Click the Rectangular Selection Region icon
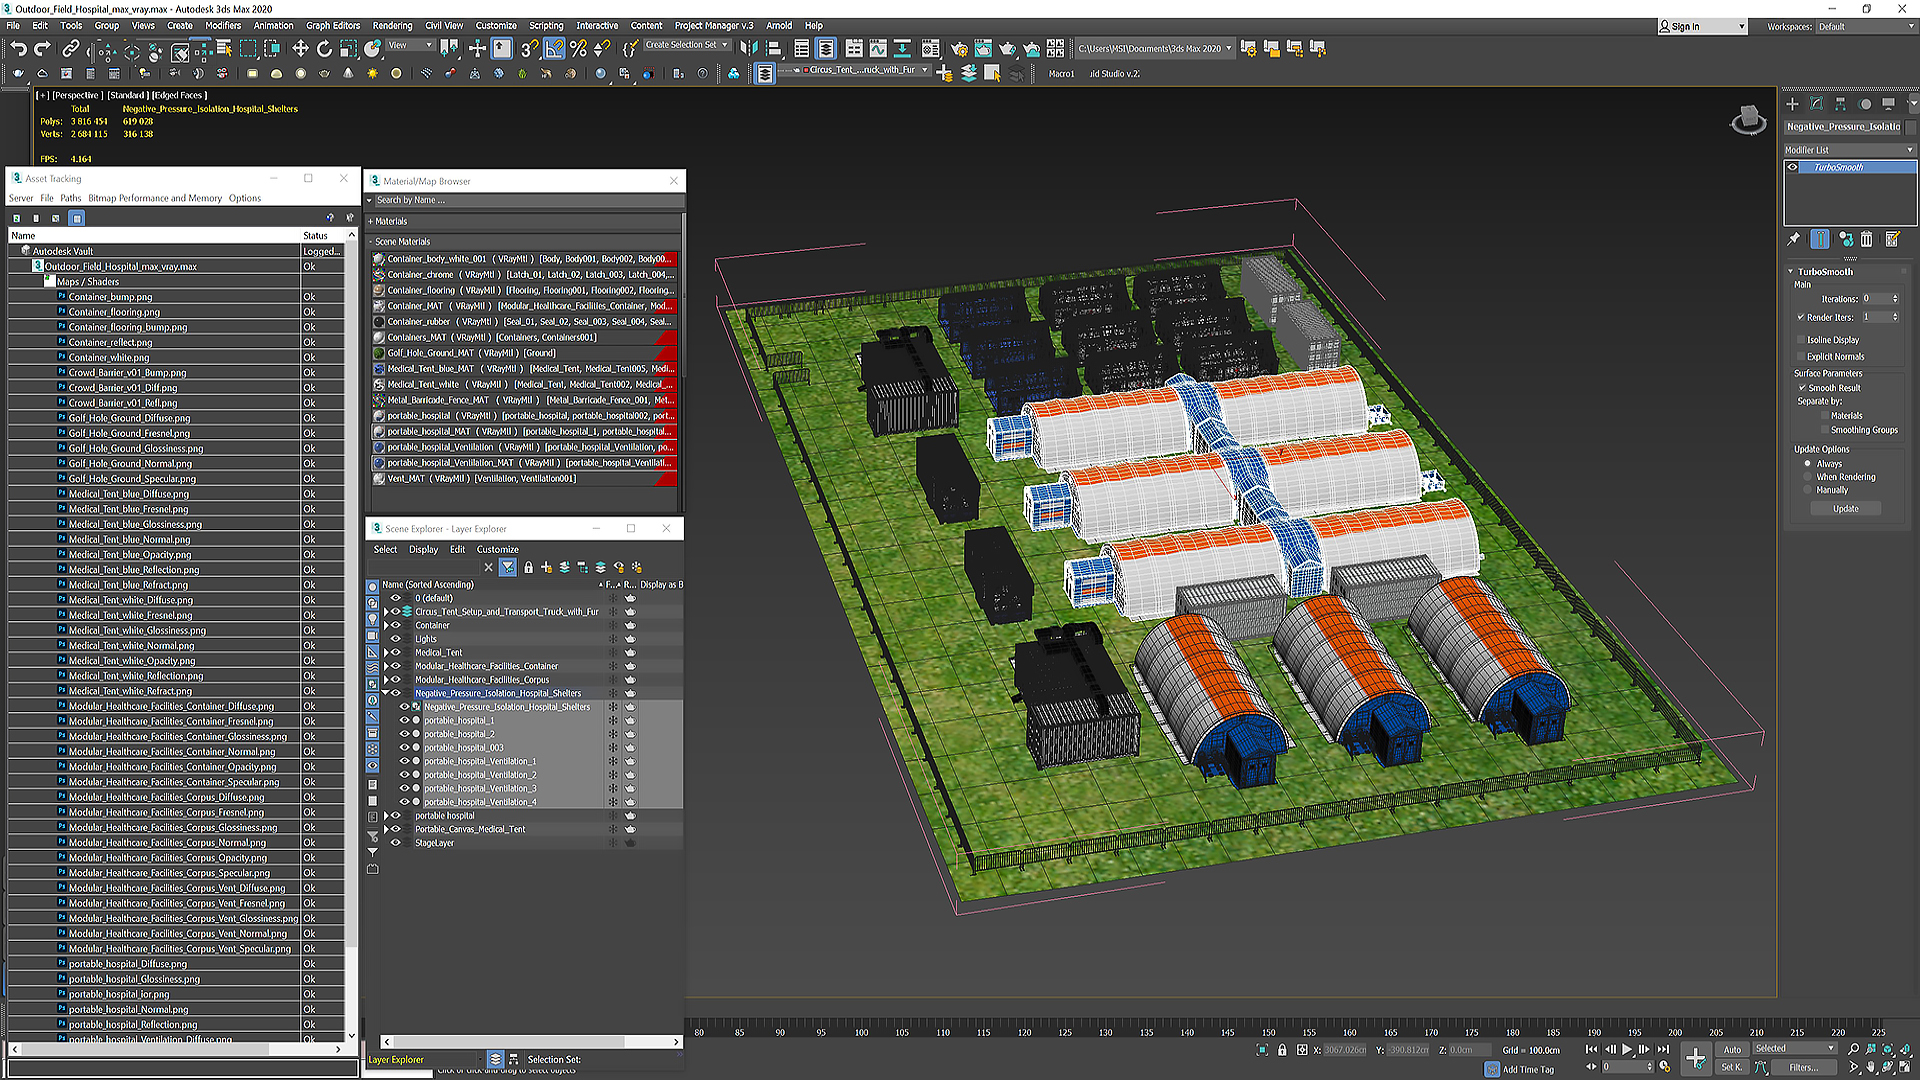 tap(248, 48)
